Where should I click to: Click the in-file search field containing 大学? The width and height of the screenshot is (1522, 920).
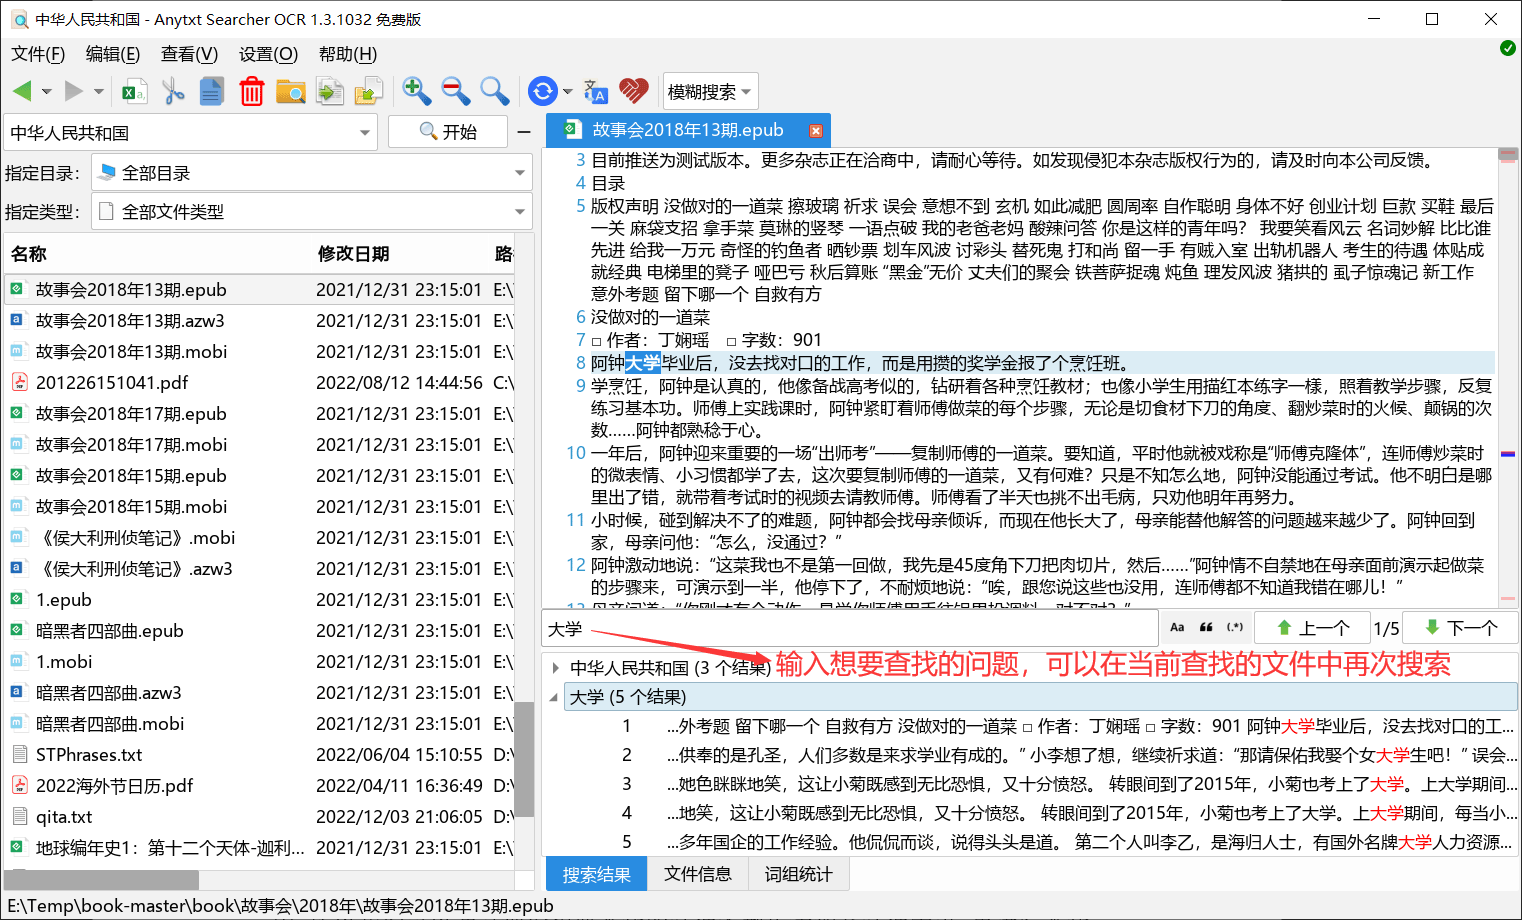click(x=850, y=628)
